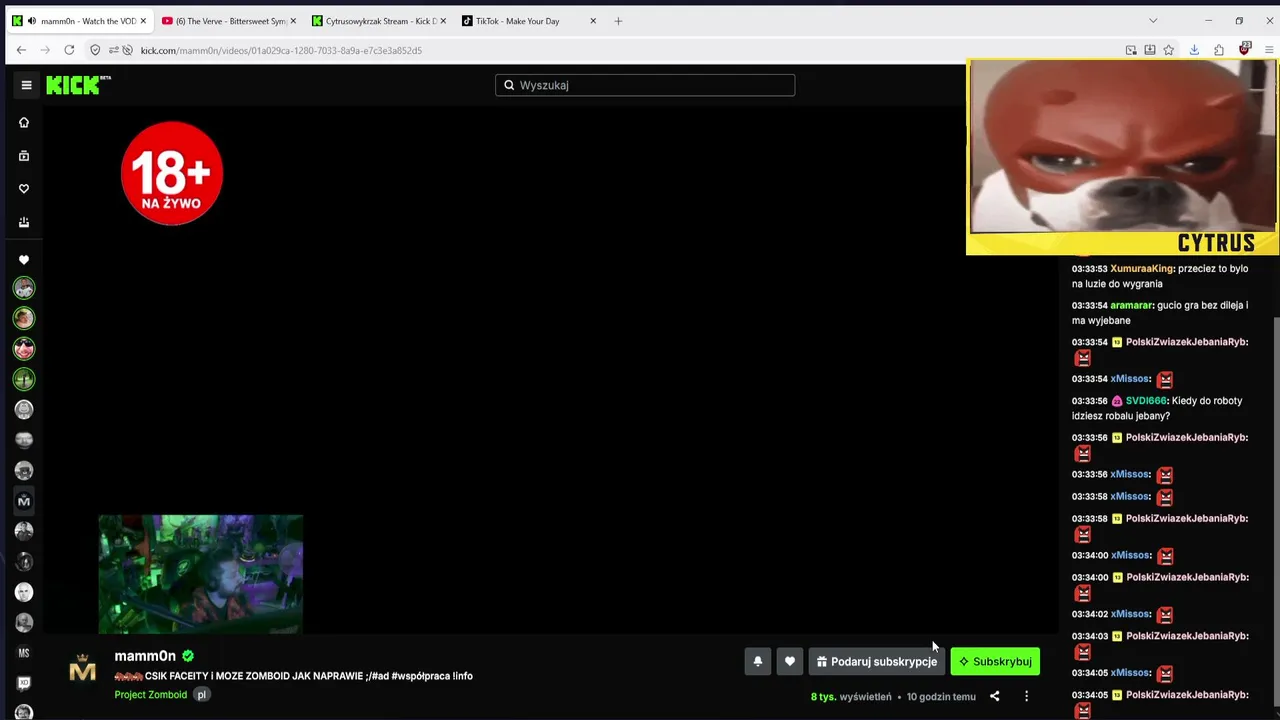This screenshot has height=720, width=1280.
Task: Go back with the browser back arrow
Action: pyautogui.click(x=21, y=50)
